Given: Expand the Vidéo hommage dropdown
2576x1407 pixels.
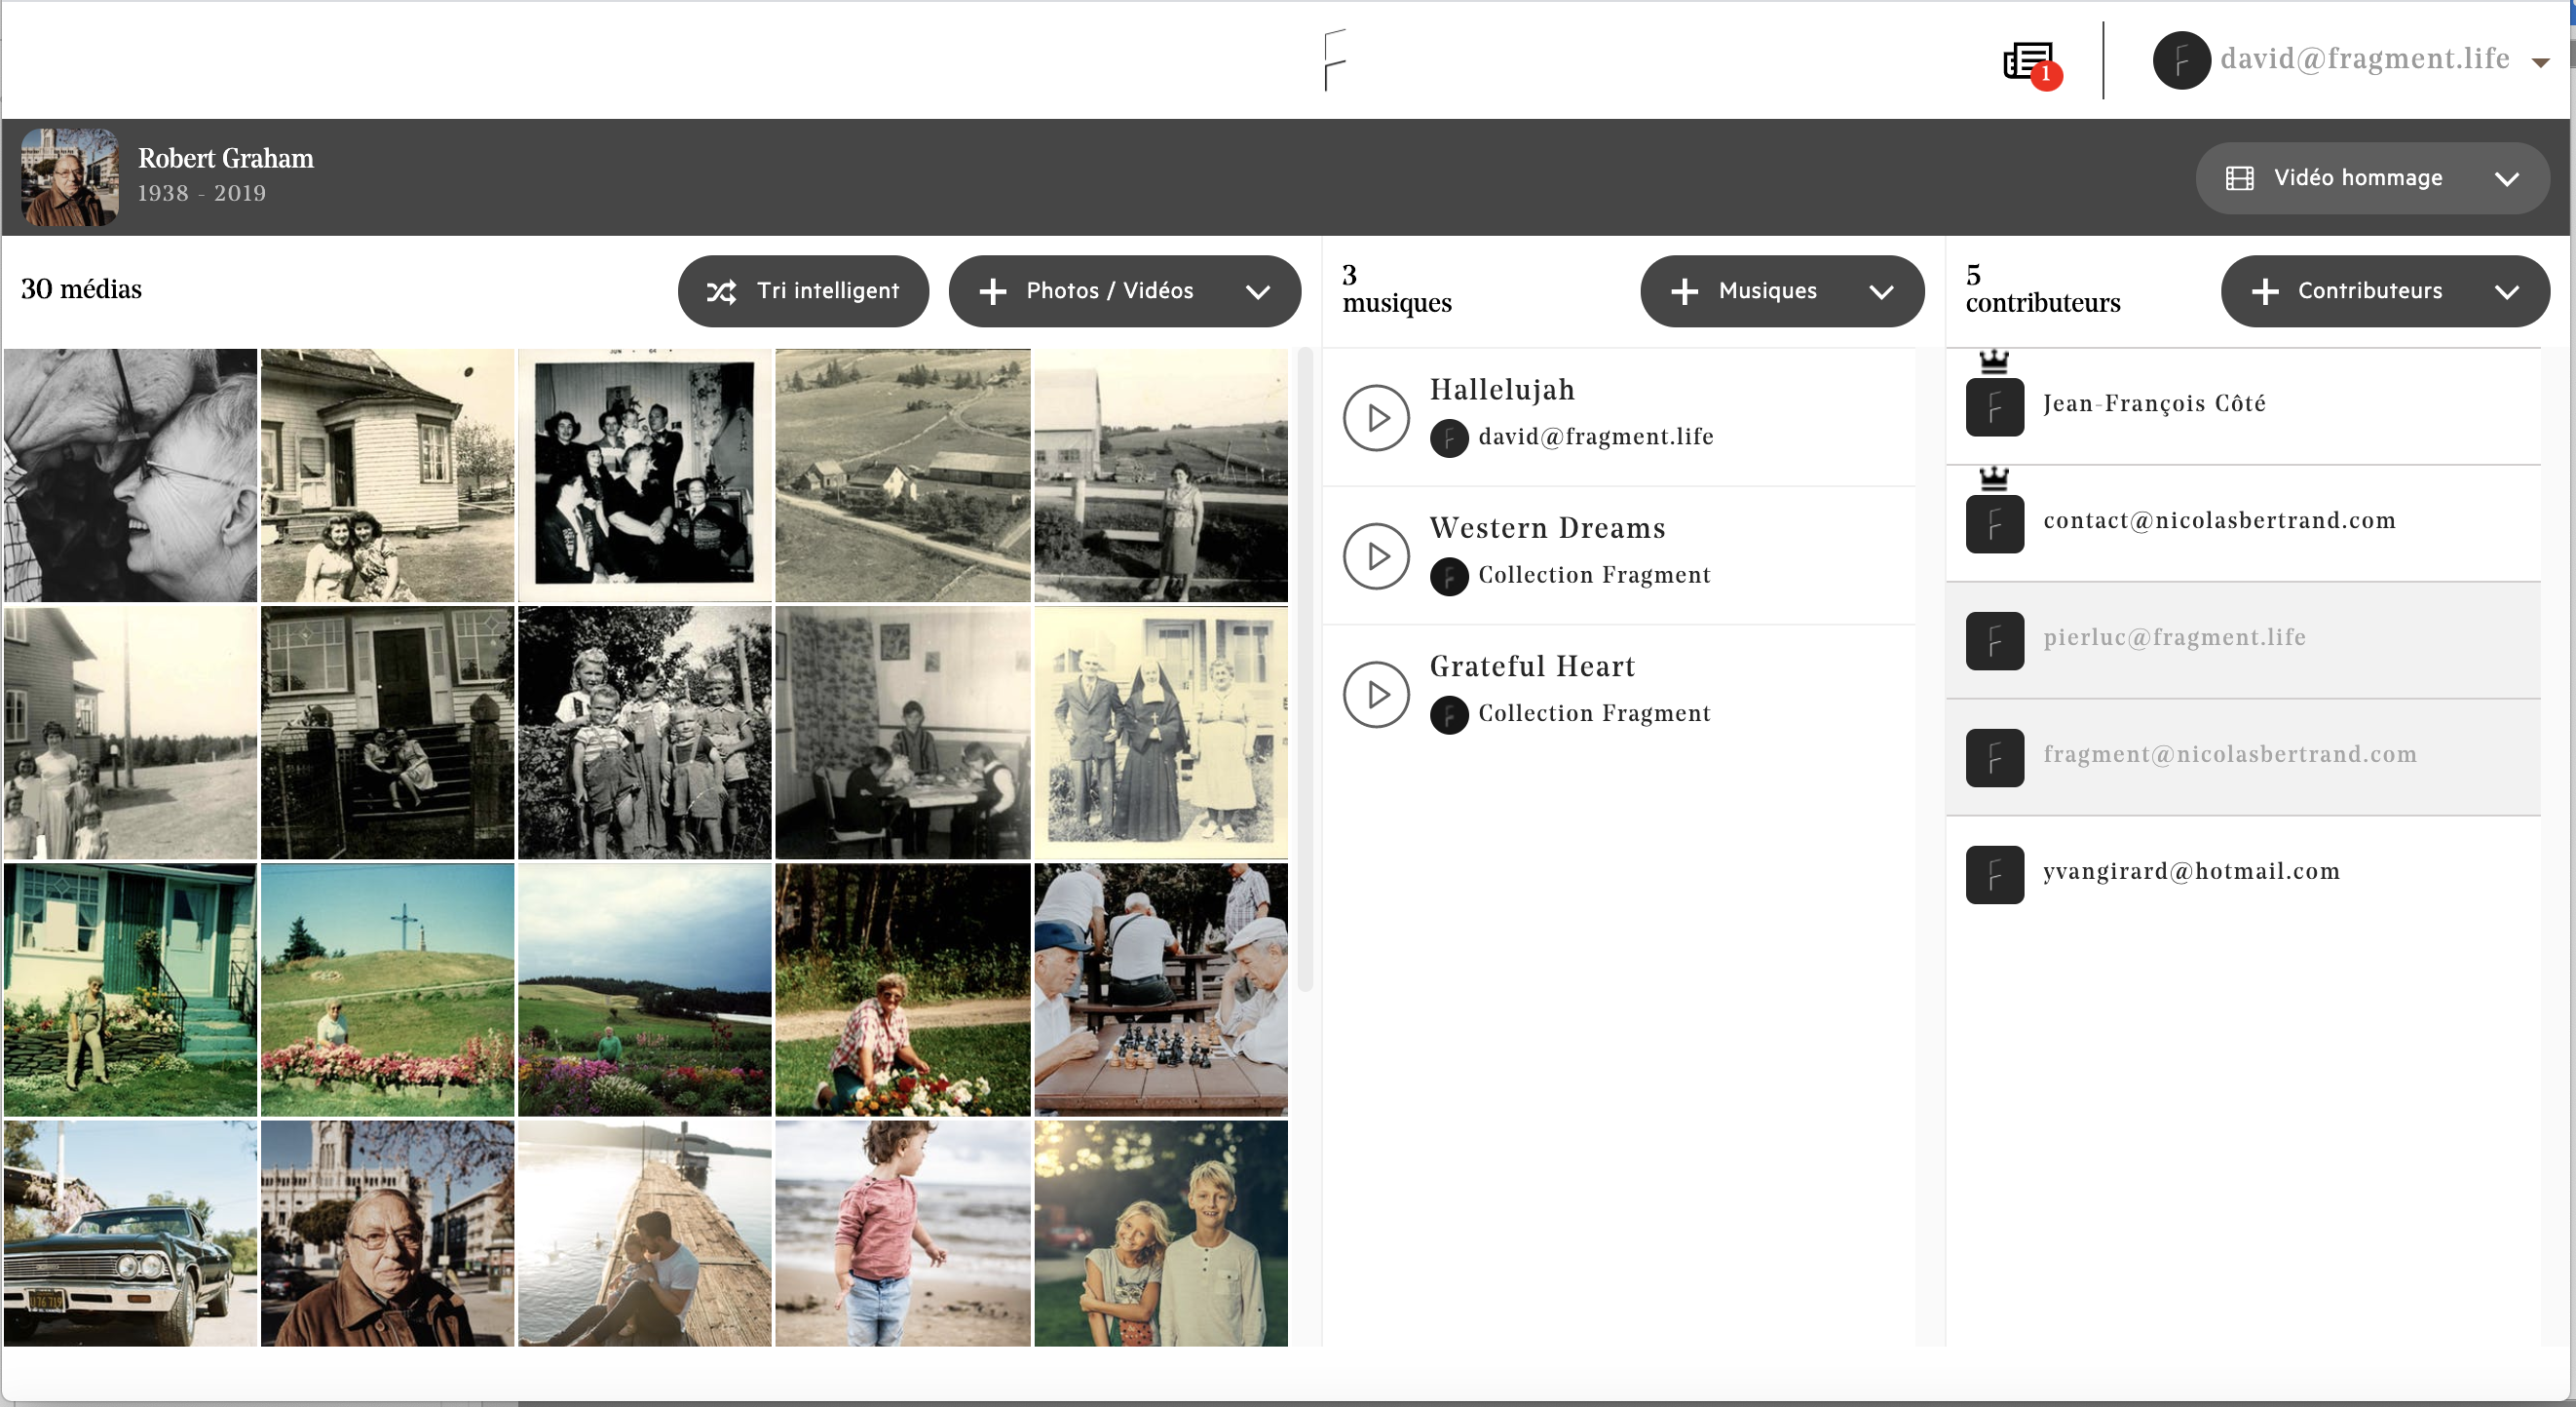Looking at the screenshot, I should pos(2506,179).
